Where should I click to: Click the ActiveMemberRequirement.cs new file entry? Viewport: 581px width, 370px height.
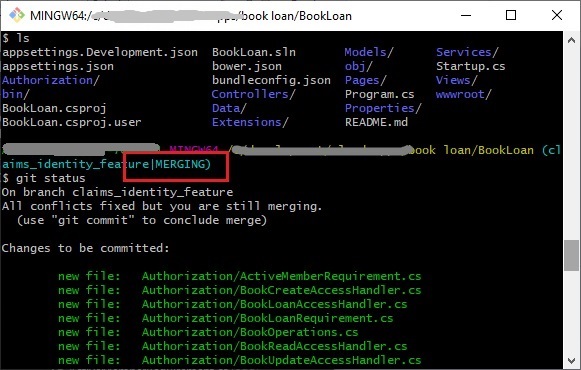(x=239, y=276)
